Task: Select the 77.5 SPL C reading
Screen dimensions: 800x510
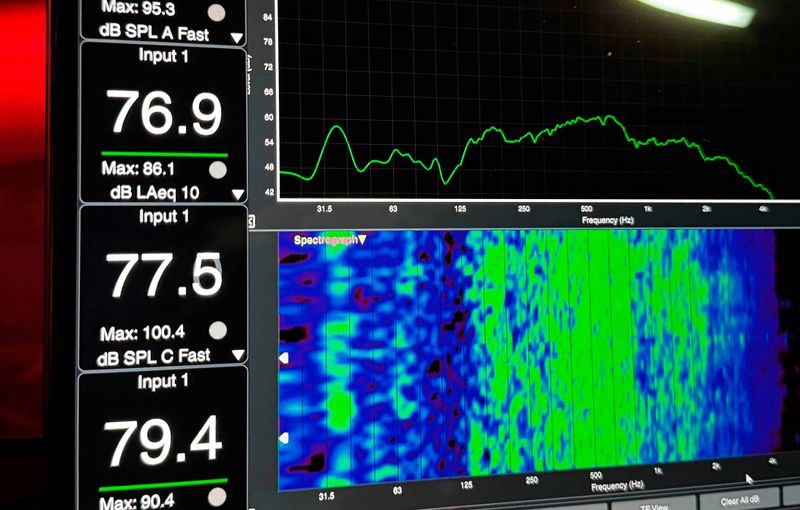Action: click(x=164, y=275)
